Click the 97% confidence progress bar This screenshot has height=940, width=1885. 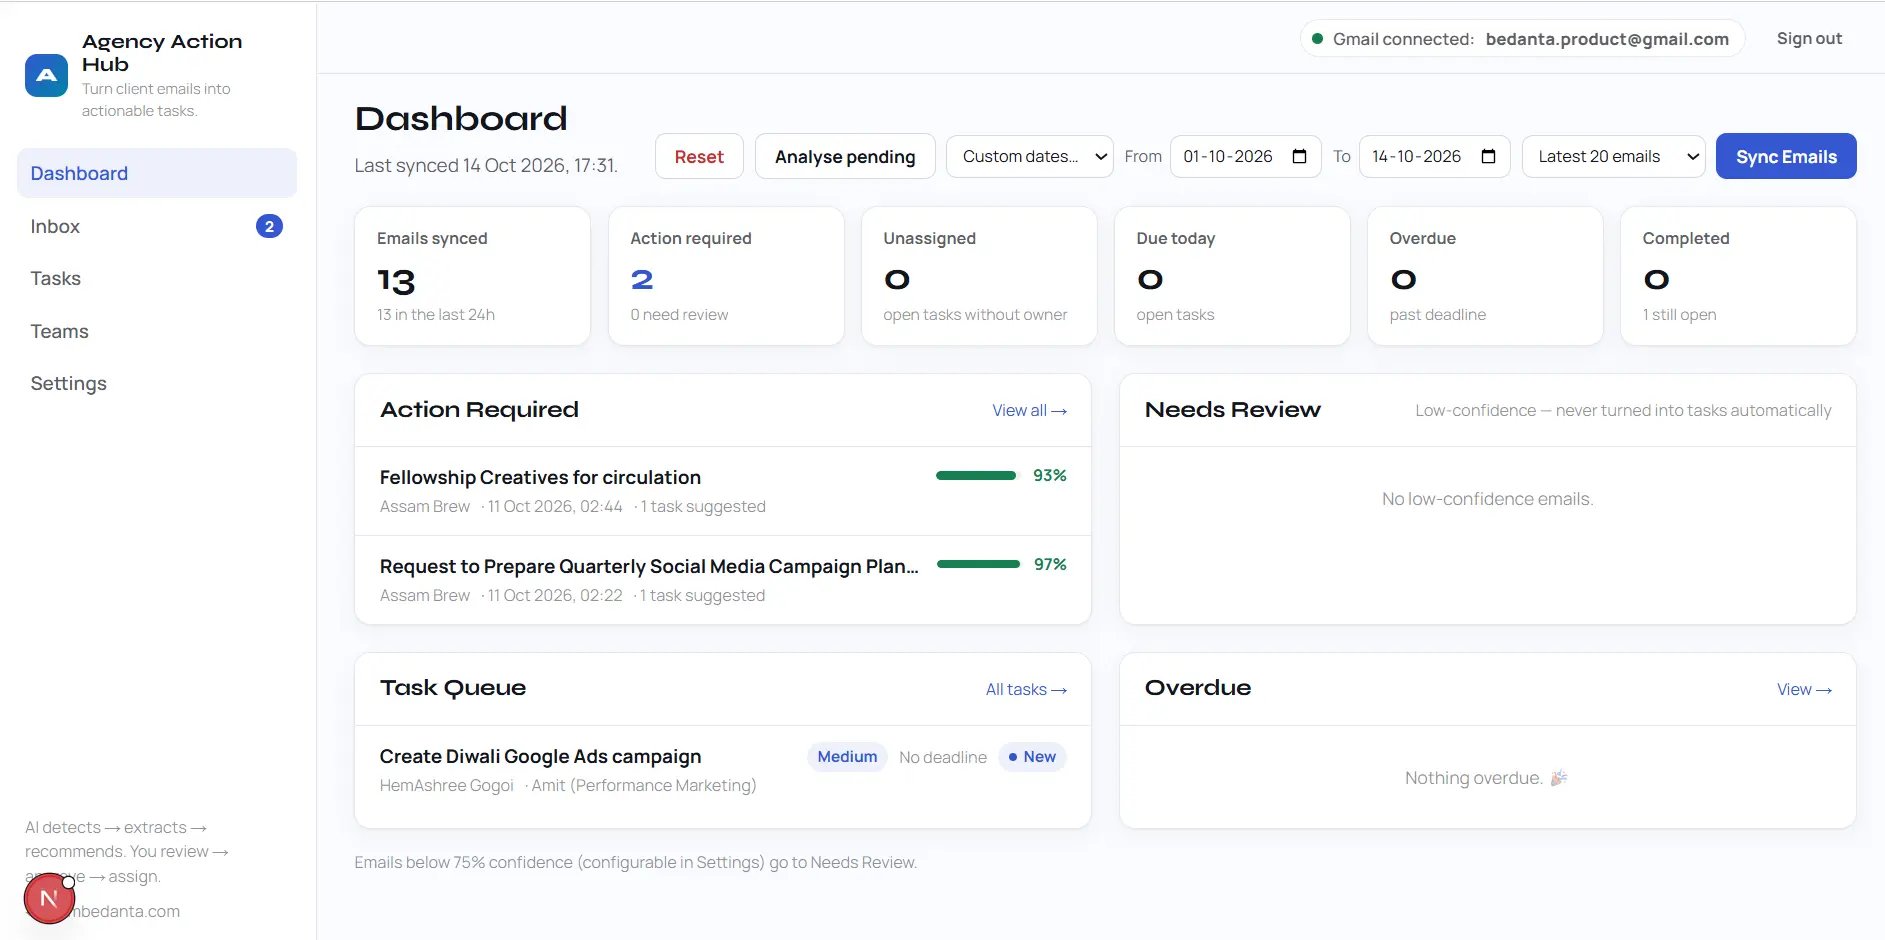tap(978, 564)
